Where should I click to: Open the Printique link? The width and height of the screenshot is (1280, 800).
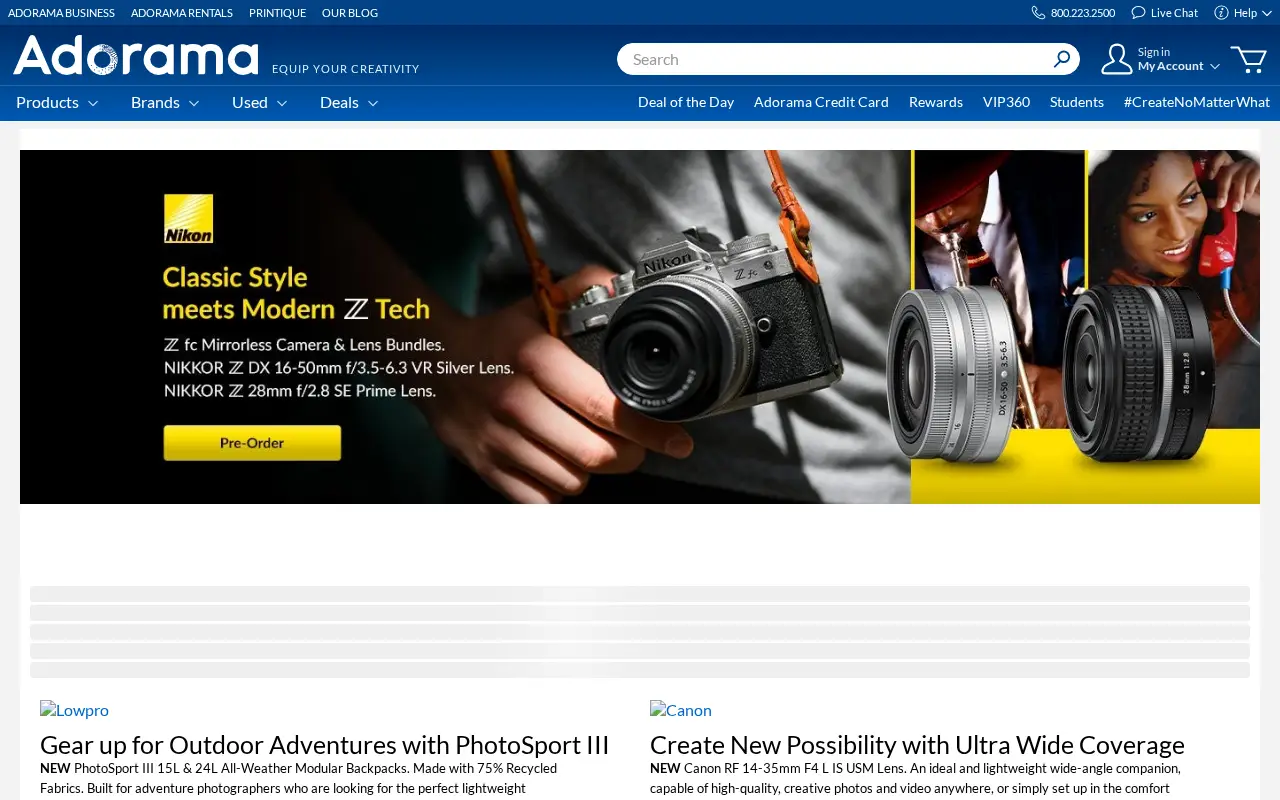[278, 13]
